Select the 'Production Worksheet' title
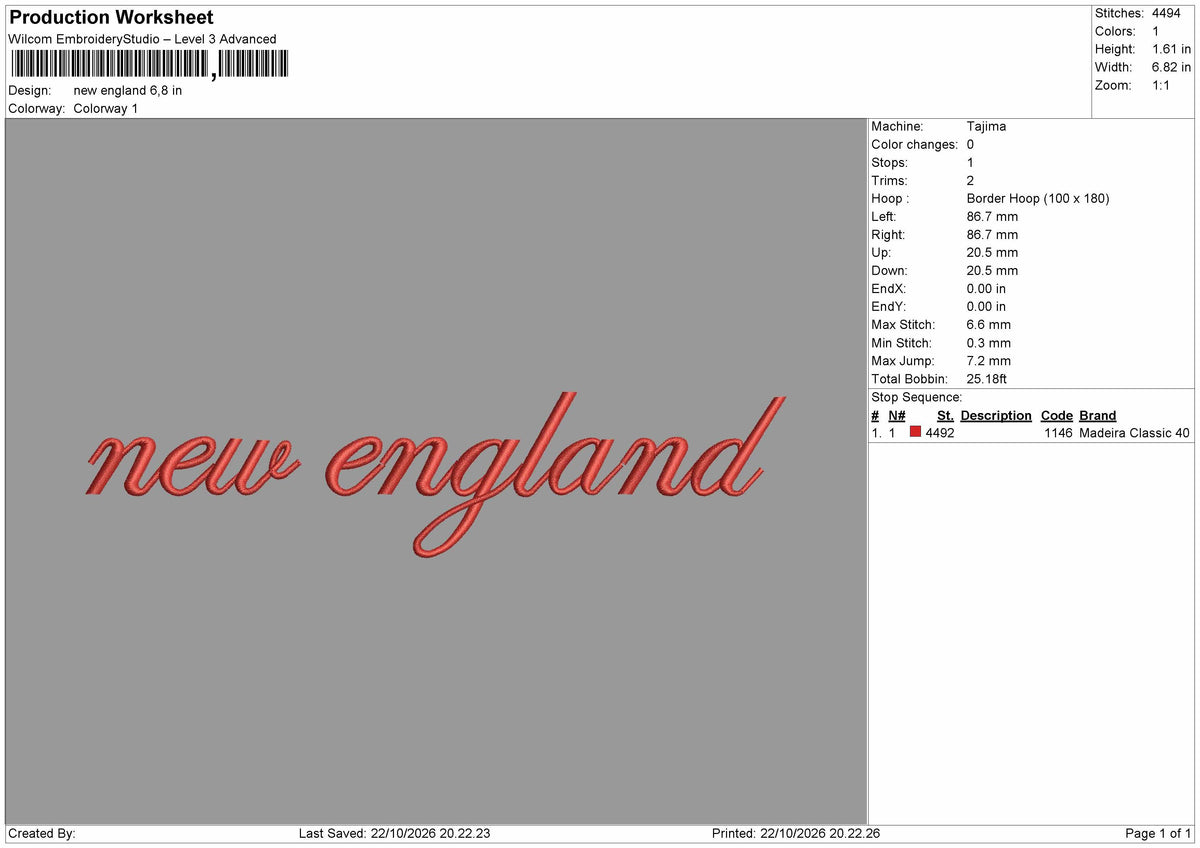Image resolution: width=1200 pixels, height=848 pixels. [111, 18]
